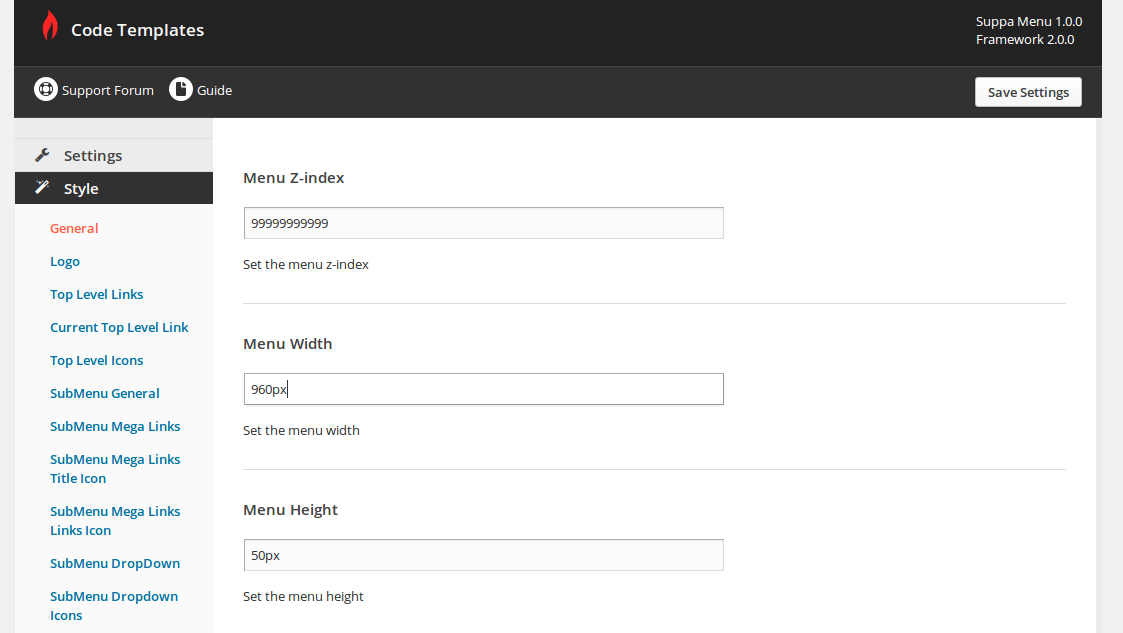Switch to the Settings section

(114, 155)
